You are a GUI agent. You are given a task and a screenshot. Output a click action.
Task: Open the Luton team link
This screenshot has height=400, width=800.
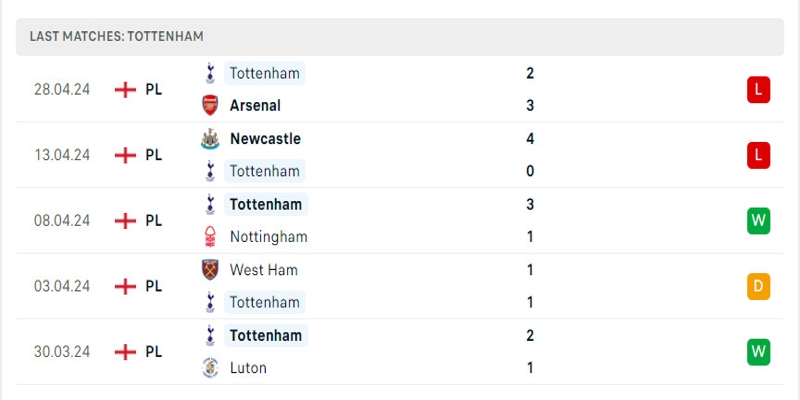[248, 367]
